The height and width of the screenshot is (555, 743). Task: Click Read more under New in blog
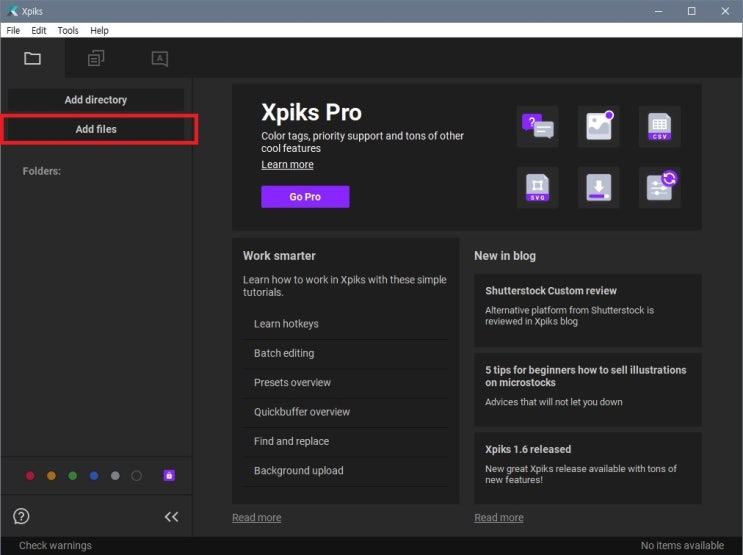(498, 518)
